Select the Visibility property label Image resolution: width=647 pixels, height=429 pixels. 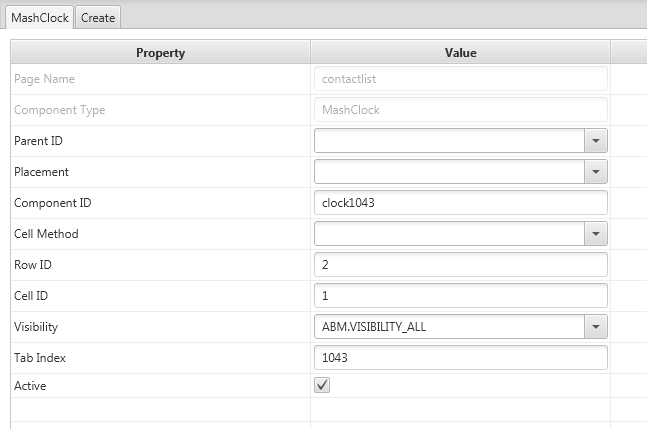(36, 326)
